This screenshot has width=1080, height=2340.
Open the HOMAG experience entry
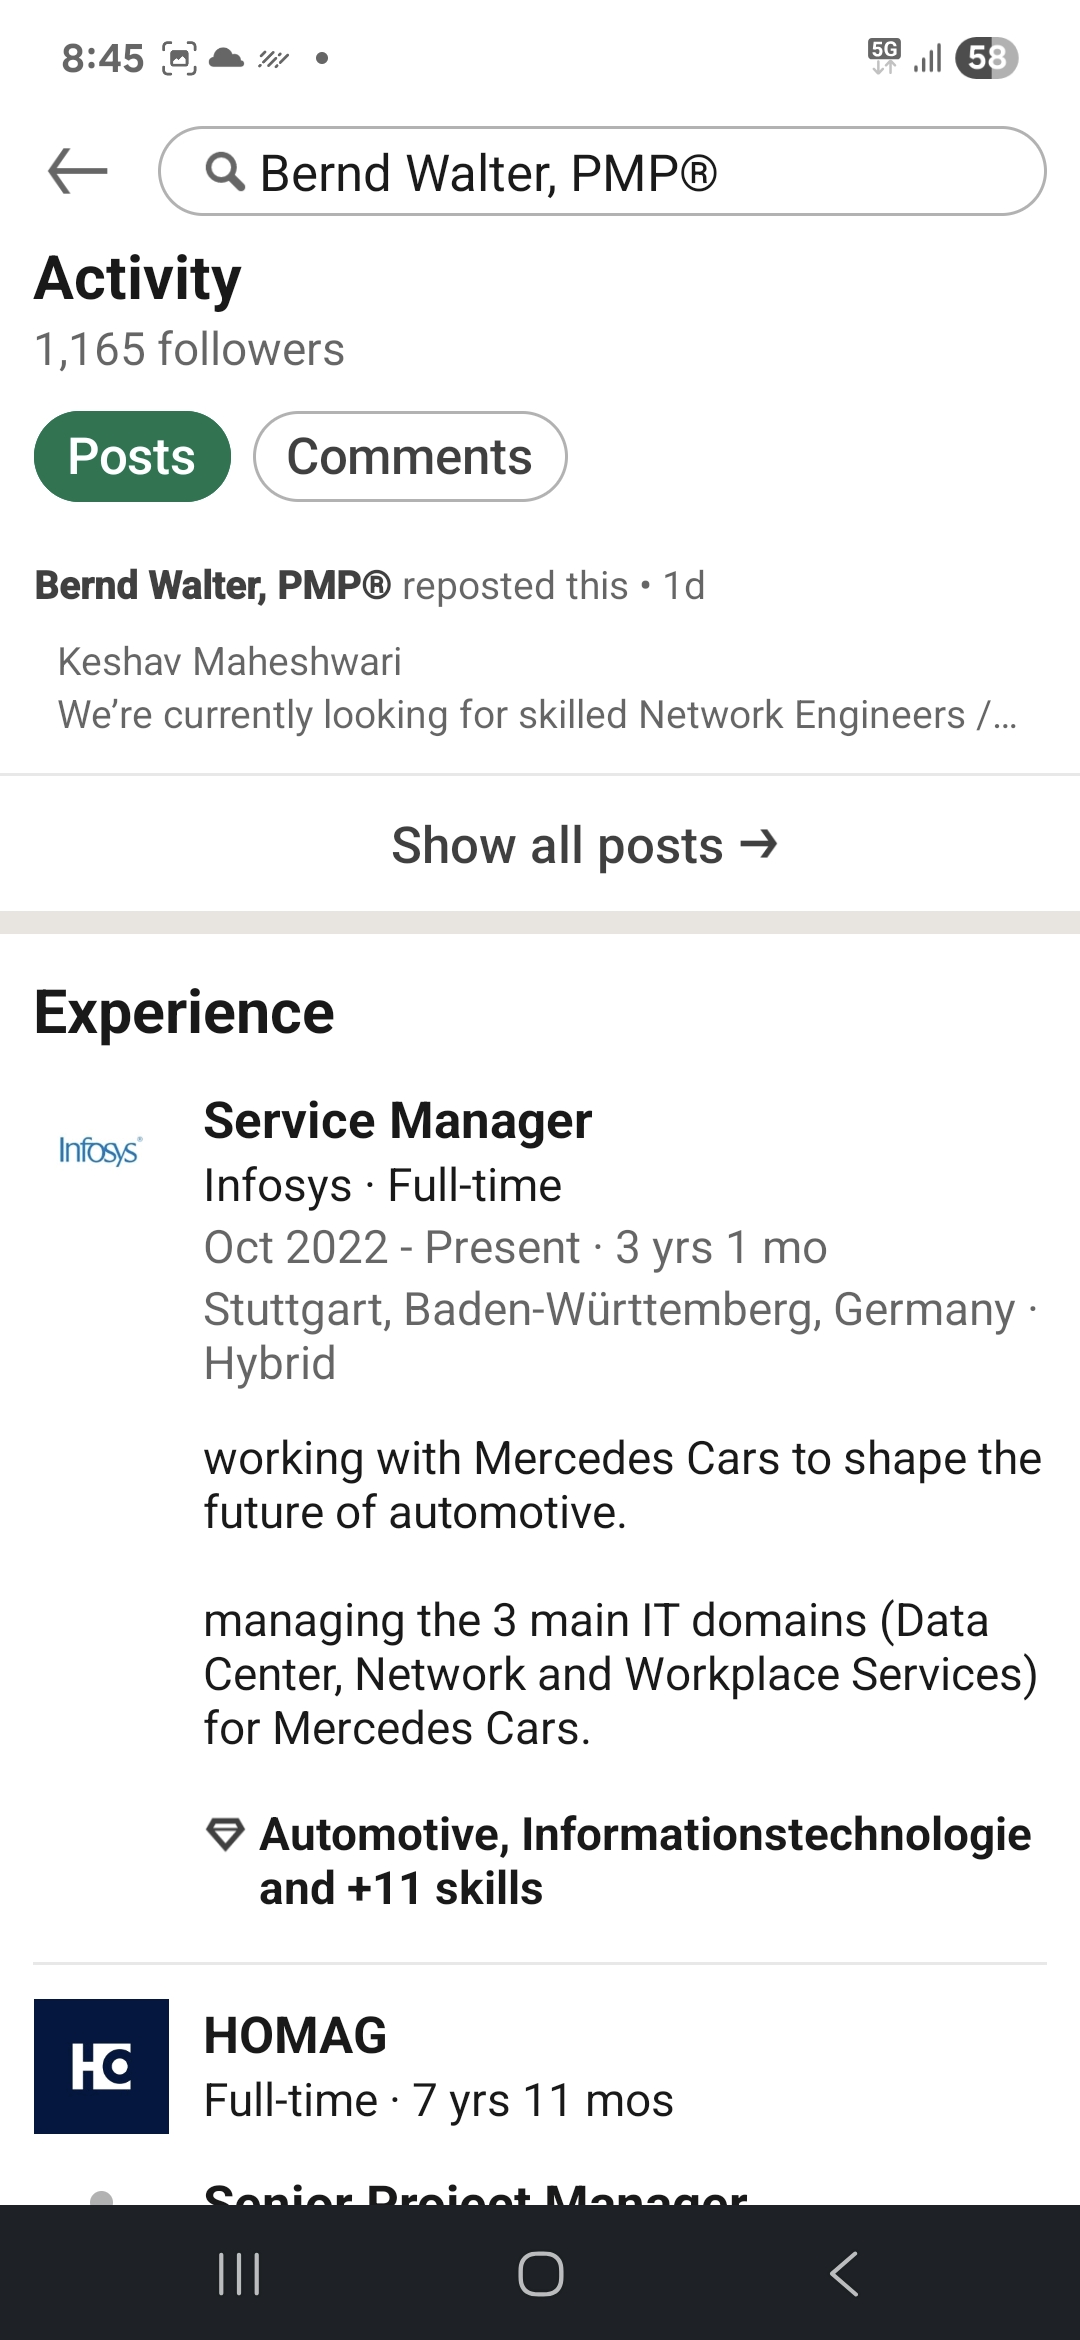pos(296,2036)
